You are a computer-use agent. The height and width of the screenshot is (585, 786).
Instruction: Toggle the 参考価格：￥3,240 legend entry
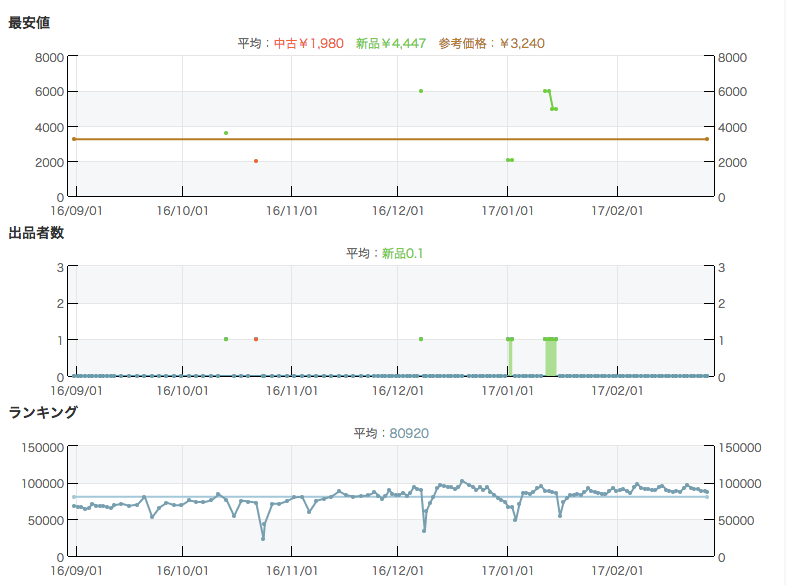[491, 43]
